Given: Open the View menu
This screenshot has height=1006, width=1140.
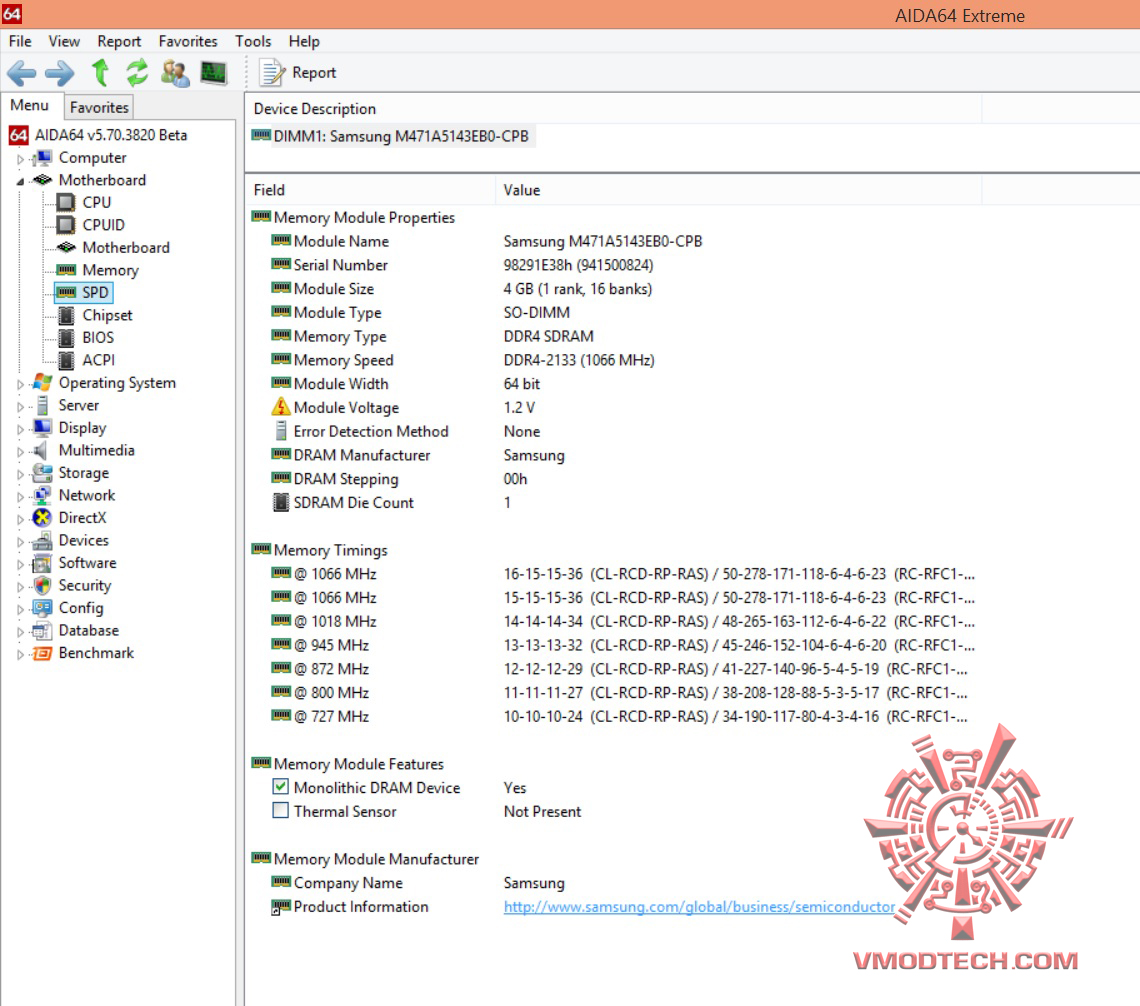Looking at the screenshot, I should 64,41.
